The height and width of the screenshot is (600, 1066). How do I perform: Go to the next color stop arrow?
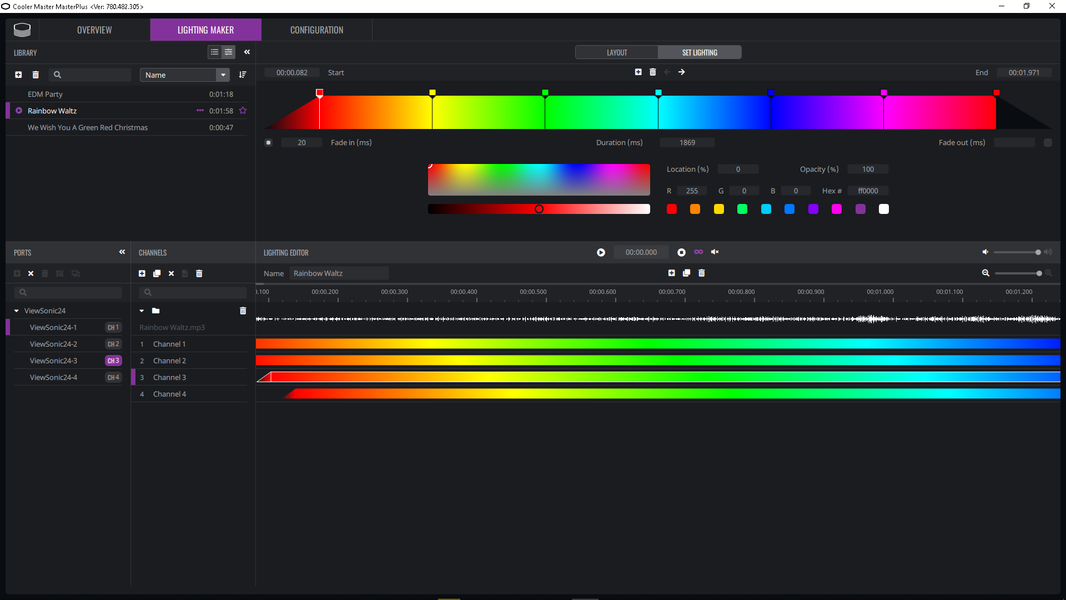click(681, 72)
